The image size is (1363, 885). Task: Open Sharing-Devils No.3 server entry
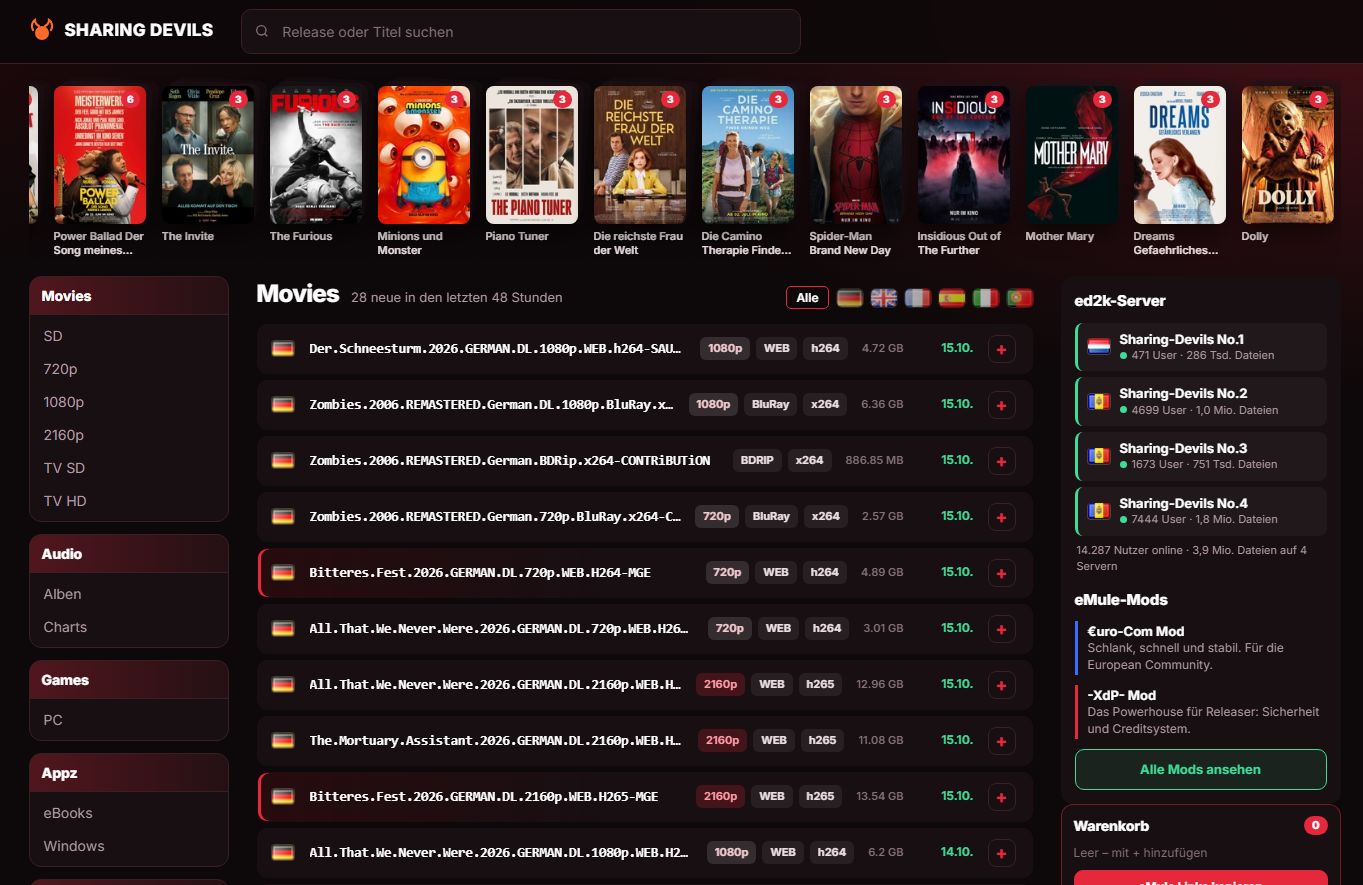click(x=1201, y=456)
